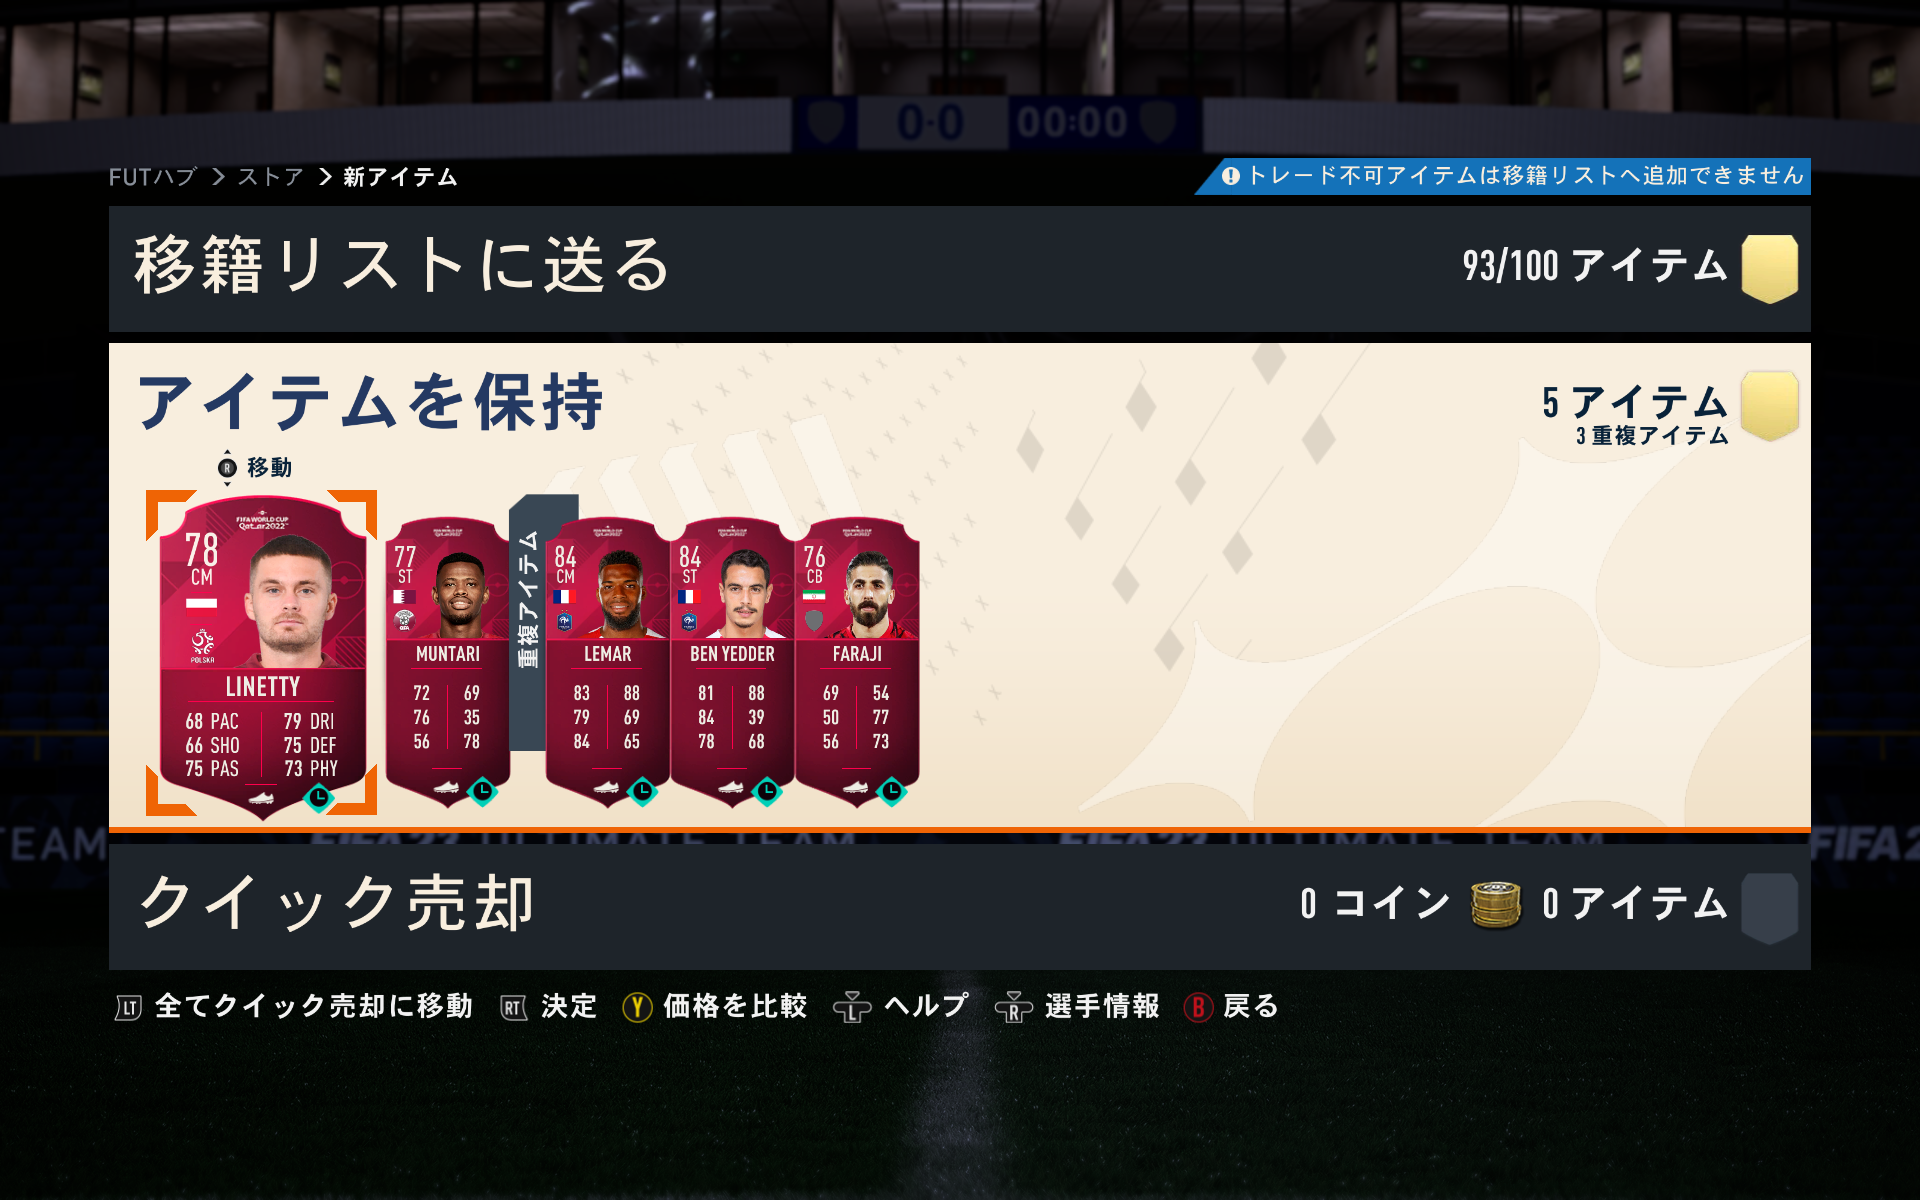Click the RT 決定 icon
Image resolution: width=1920 pixels, height=1200 pixels.
pos(514,1007)
